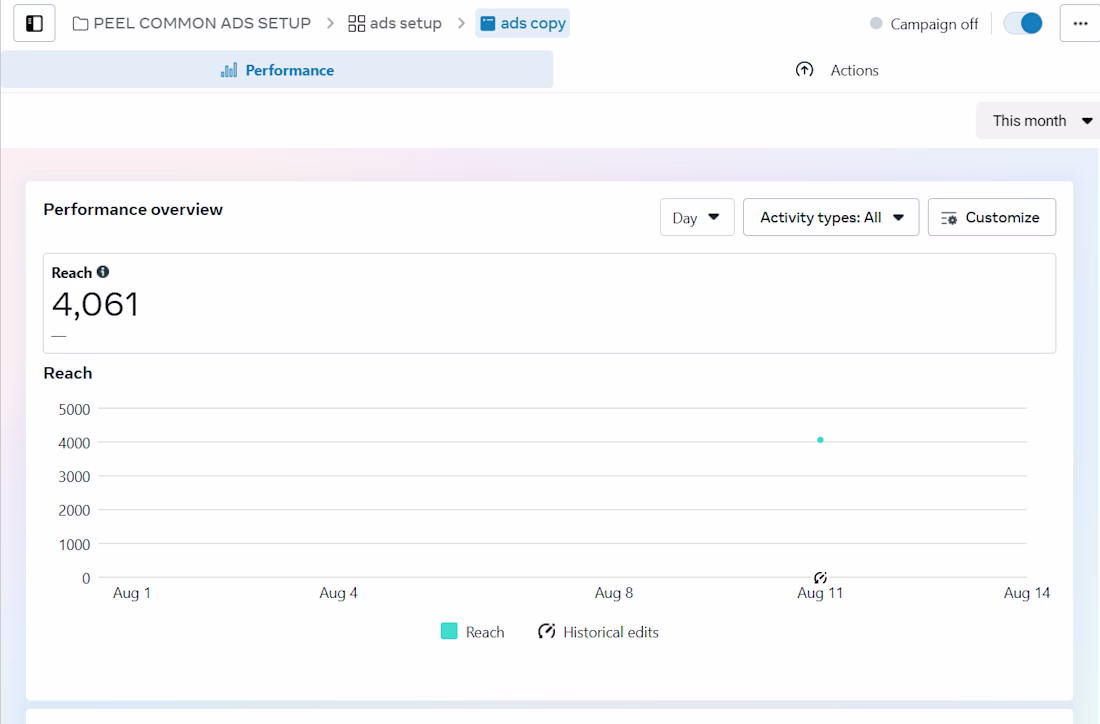Click the ad set icon before ads copy
The width and height of the screenshot is (1100, 724).
tap(488, 24)
